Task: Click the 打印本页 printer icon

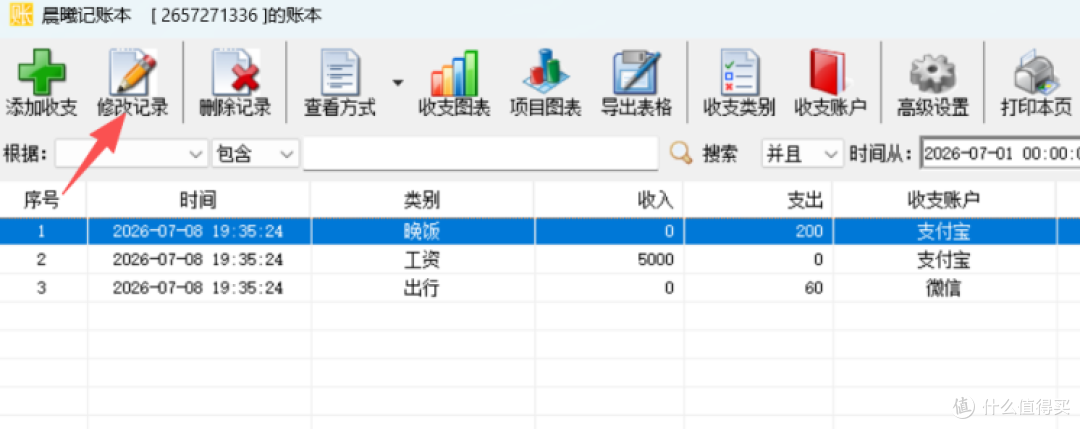Action: point(1036,73)
